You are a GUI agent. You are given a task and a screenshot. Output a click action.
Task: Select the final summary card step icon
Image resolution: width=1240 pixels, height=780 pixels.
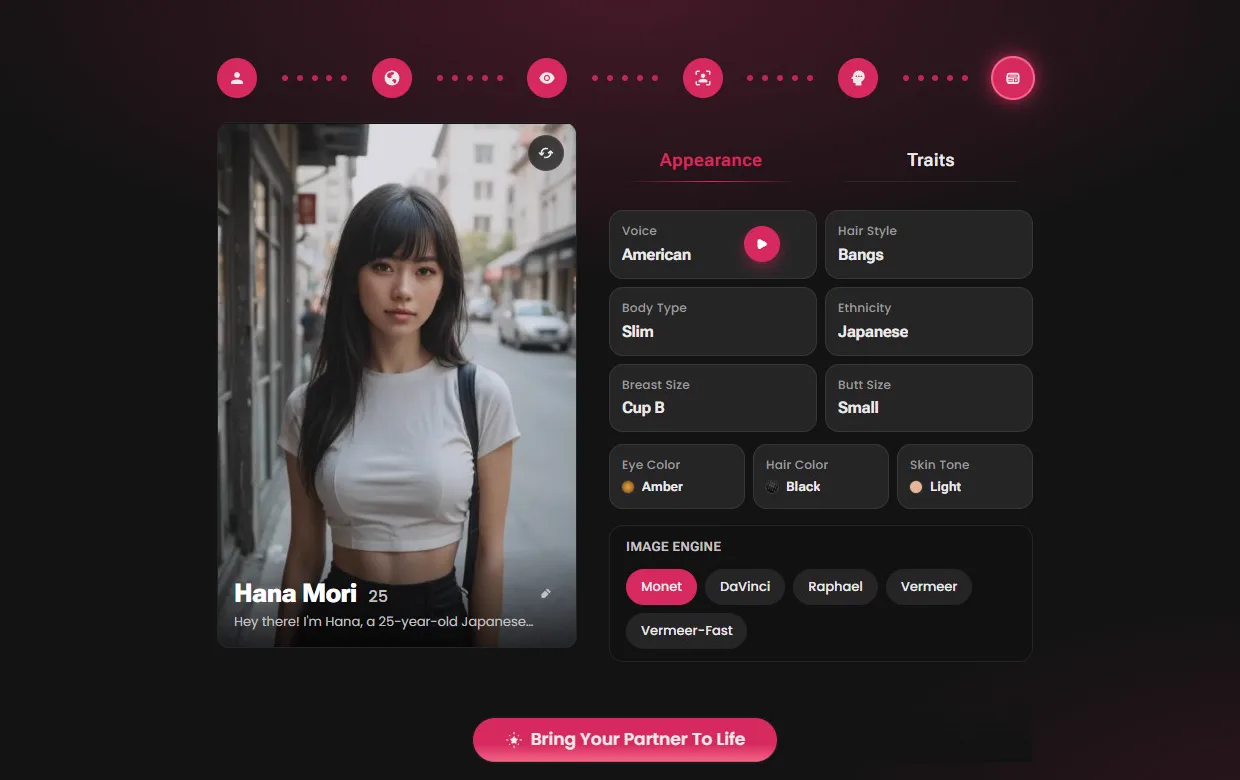tap(1013, 78)
